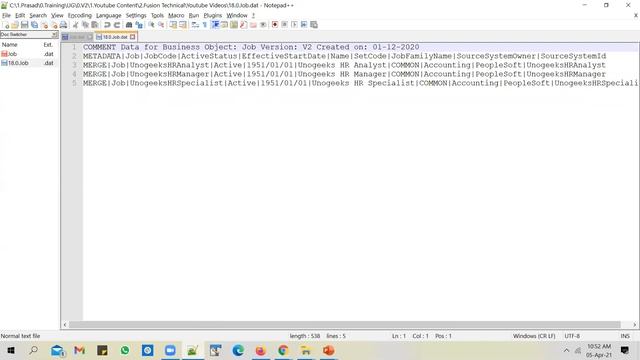The image size is (640, 360).
Task: Toggle the INS insert mode indicator
Action: 625,336
